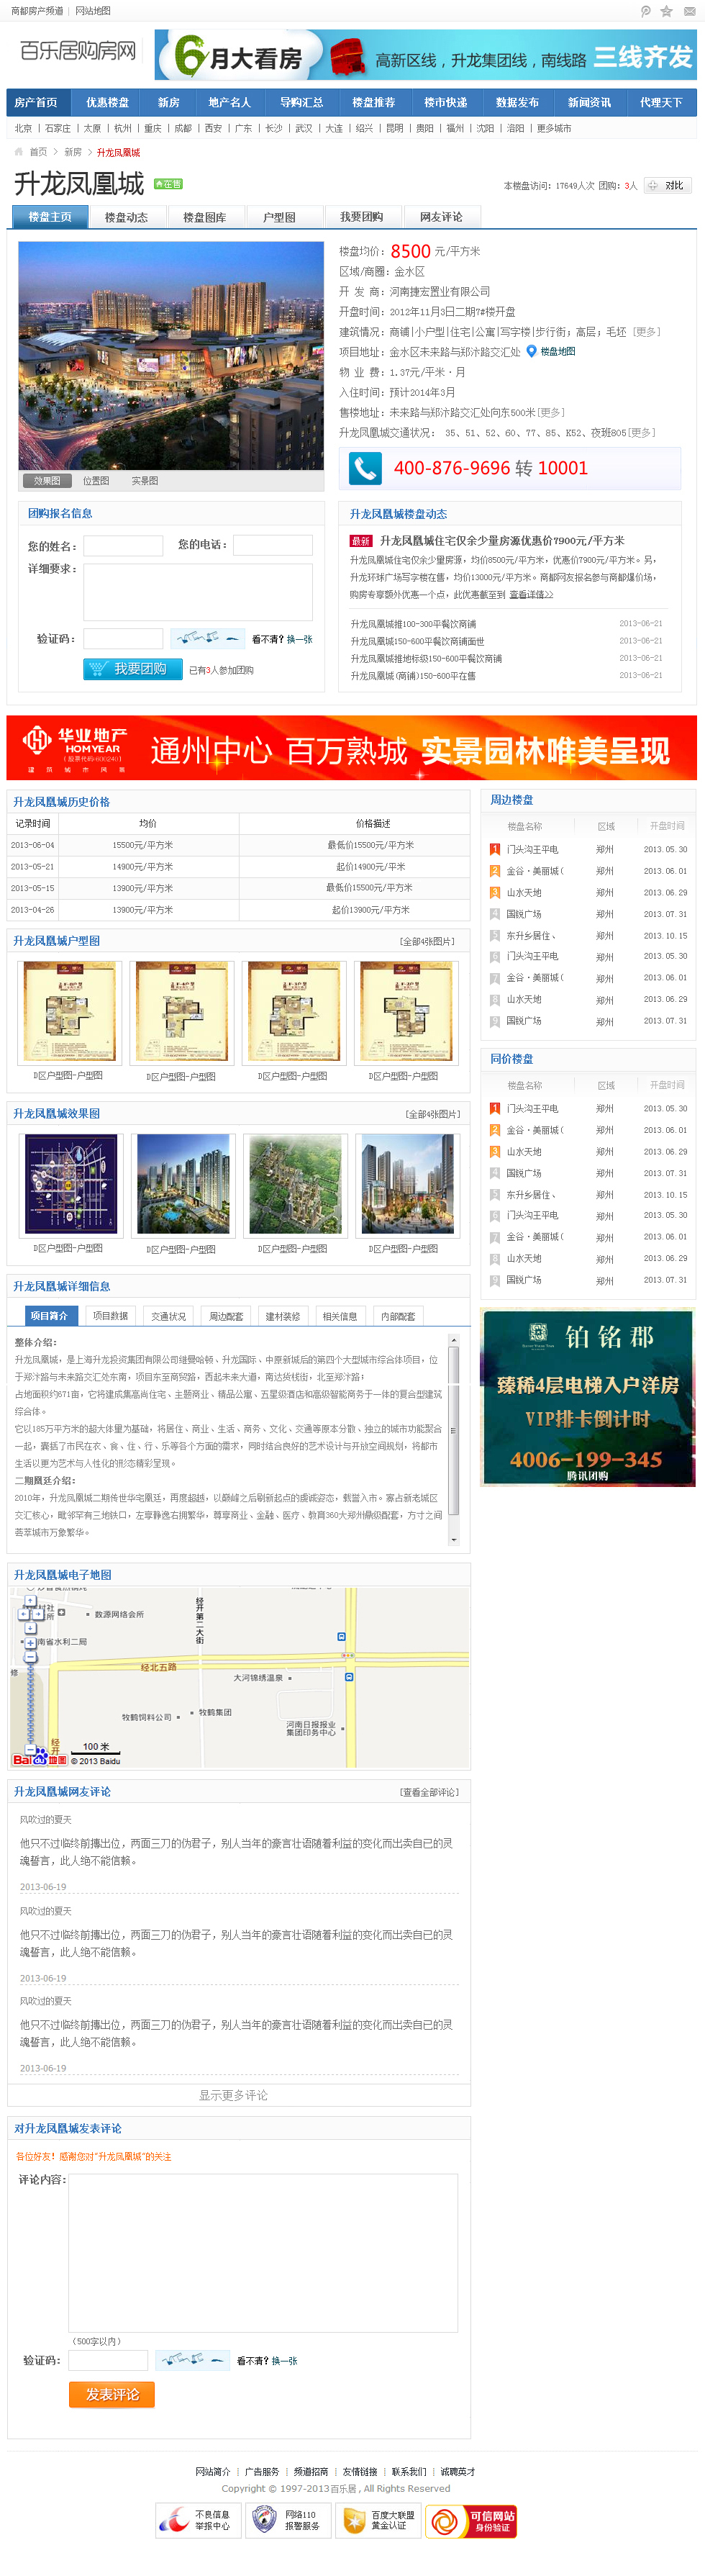The image size is (705, 2576).
Task: Click the map pan-up arrow button
Action: [x=30, y=1601]
